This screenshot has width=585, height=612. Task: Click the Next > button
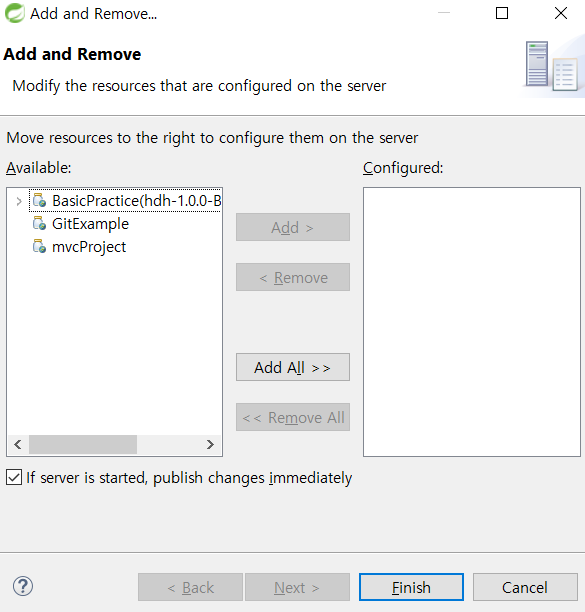pyautogui.click(x=297, y=587)
